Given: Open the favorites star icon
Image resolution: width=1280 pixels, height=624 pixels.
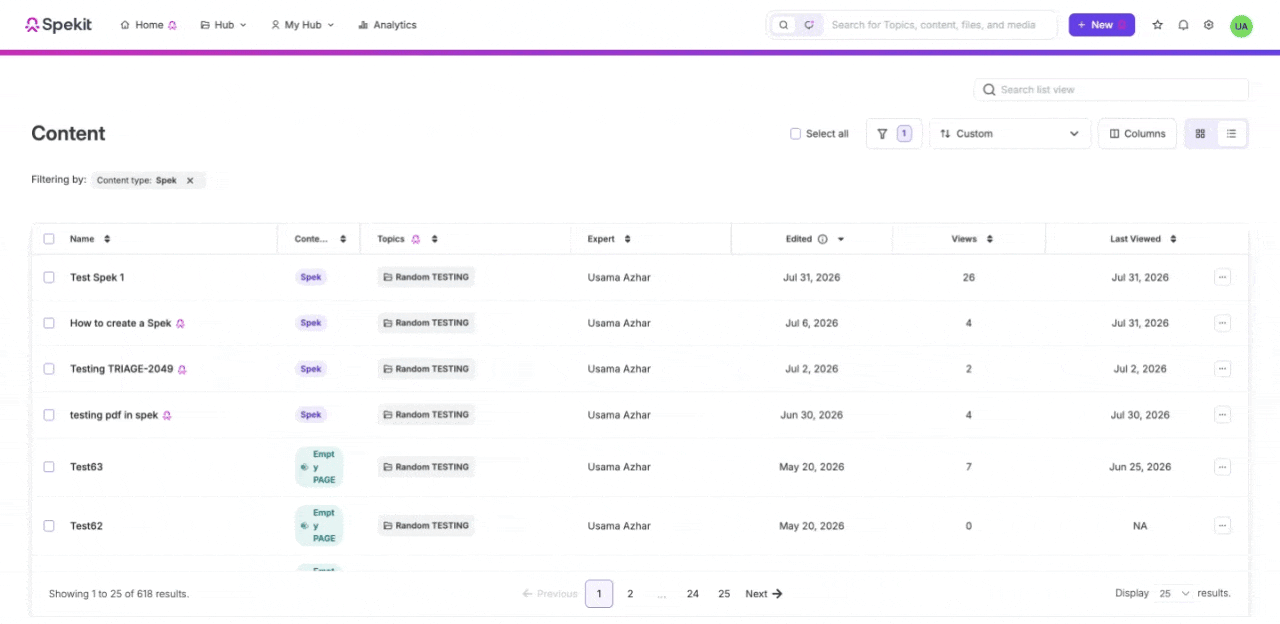Looking at the screenshot, I should [x=1158, y=25].
